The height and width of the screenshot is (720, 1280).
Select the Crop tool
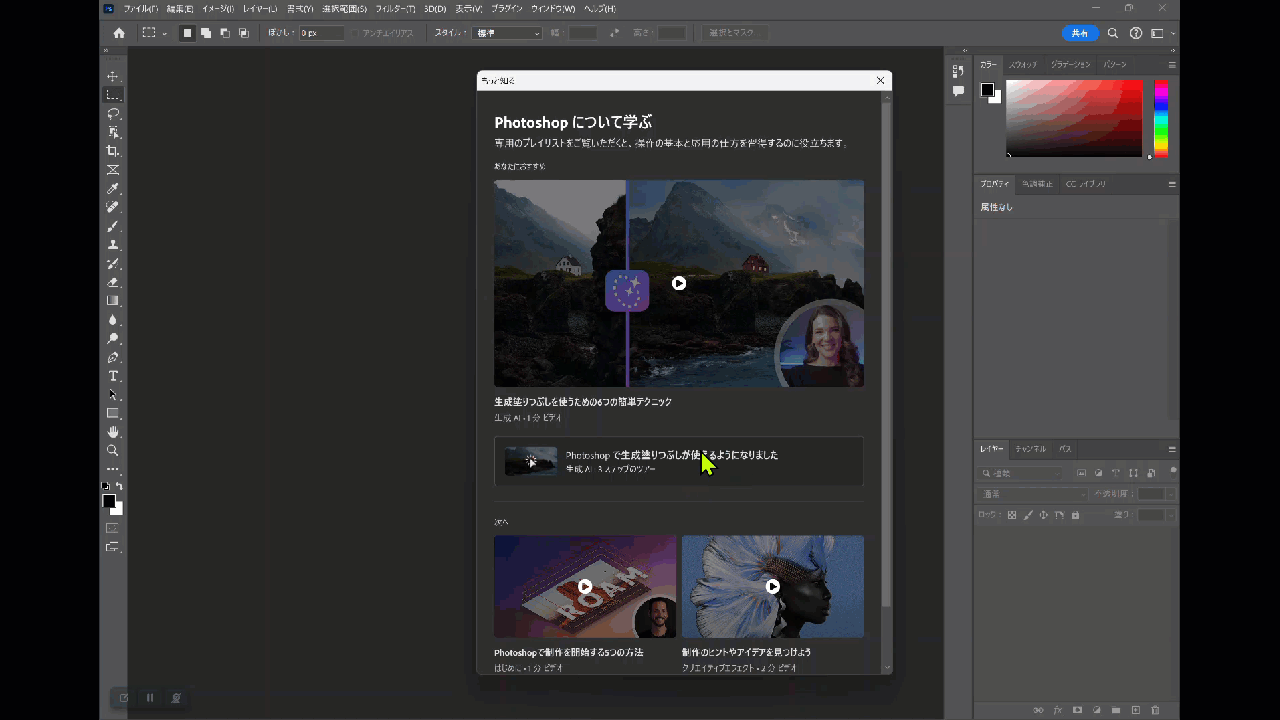pyautogui.click(x=113, y=151)
